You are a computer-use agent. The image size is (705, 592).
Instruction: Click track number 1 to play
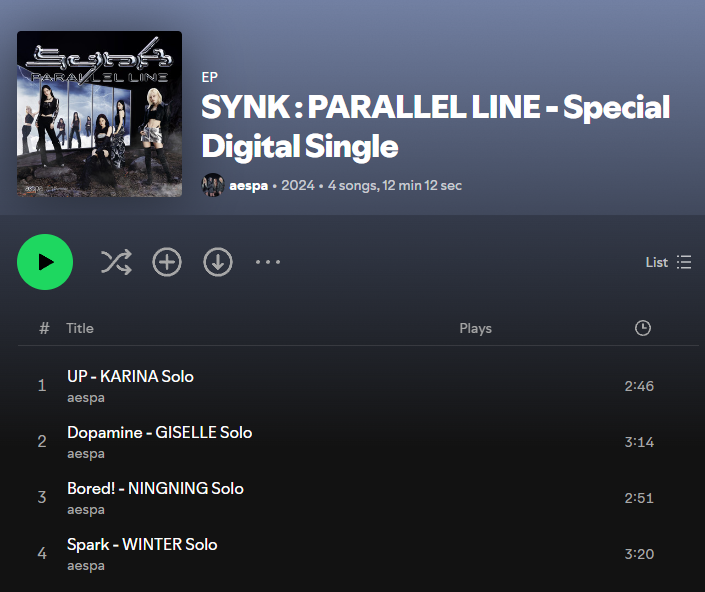(x=42, y=386)
